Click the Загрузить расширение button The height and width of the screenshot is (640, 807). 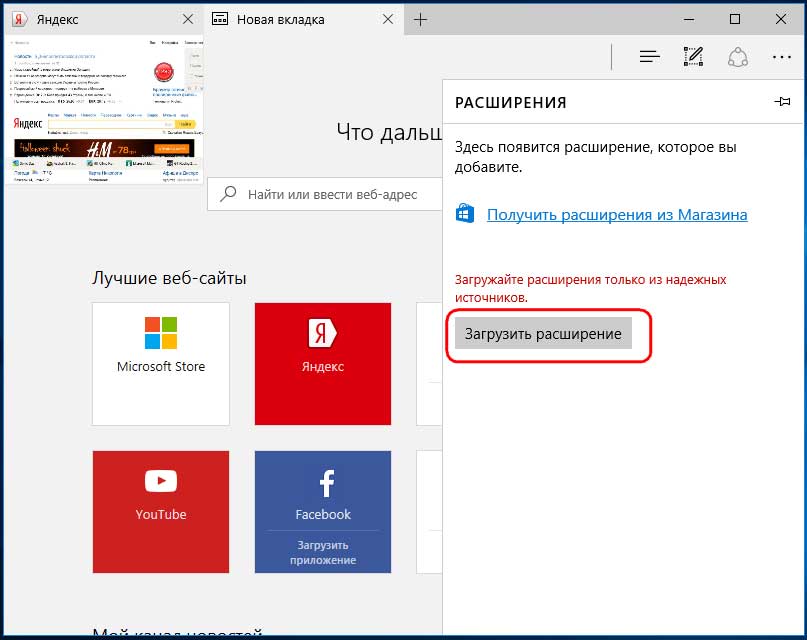coord(543,334)
